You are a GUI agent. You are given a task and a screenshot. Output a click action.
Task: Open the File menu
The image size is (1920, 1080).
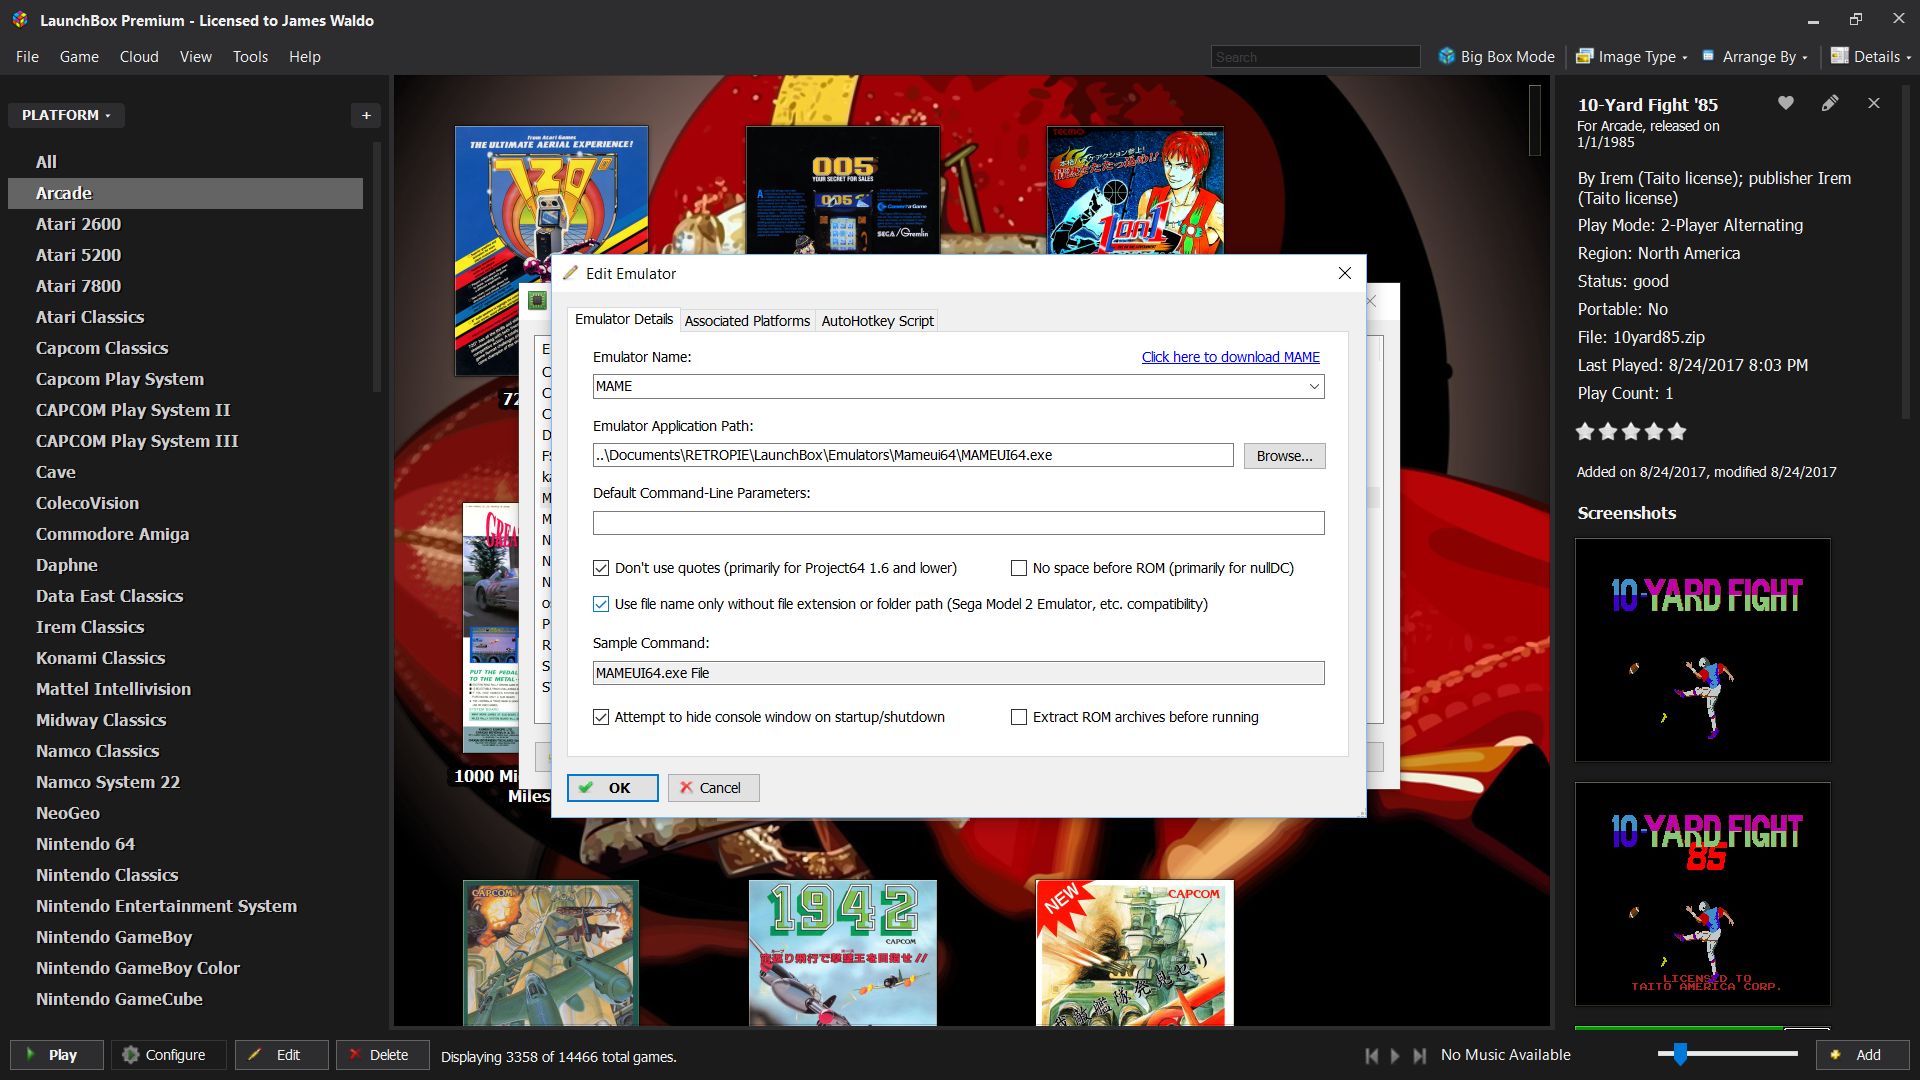[27, 57]
